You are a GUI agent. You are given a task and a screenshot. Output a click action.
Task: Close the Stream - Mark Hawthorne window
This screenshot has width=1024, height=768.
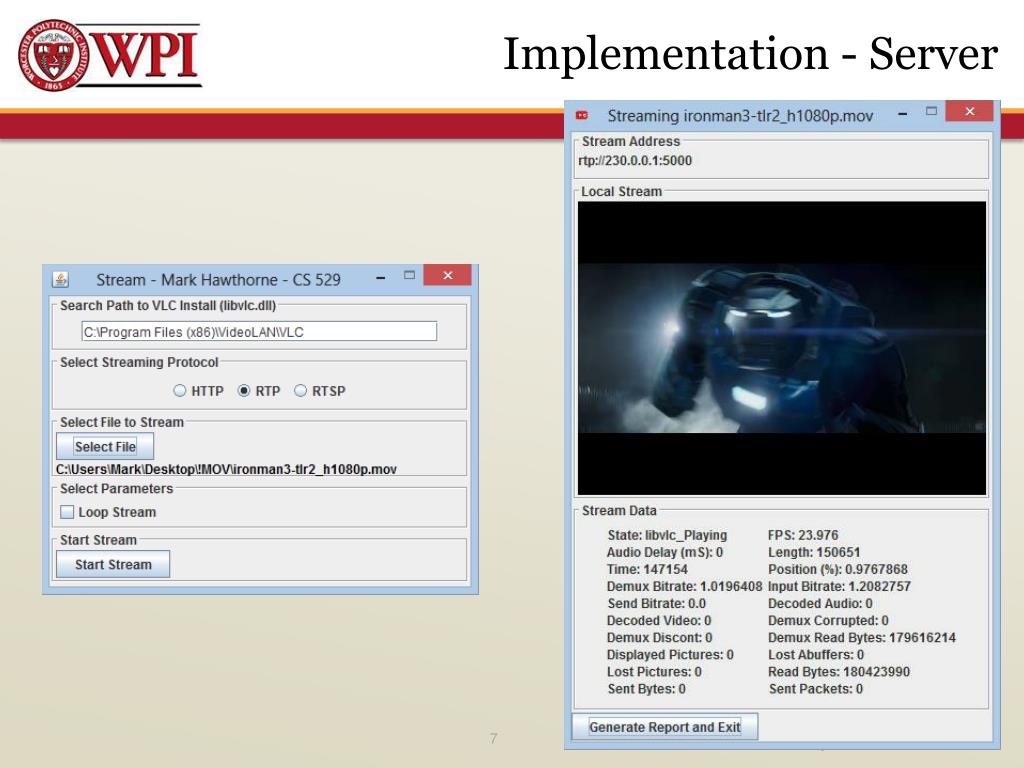[447, 275]
